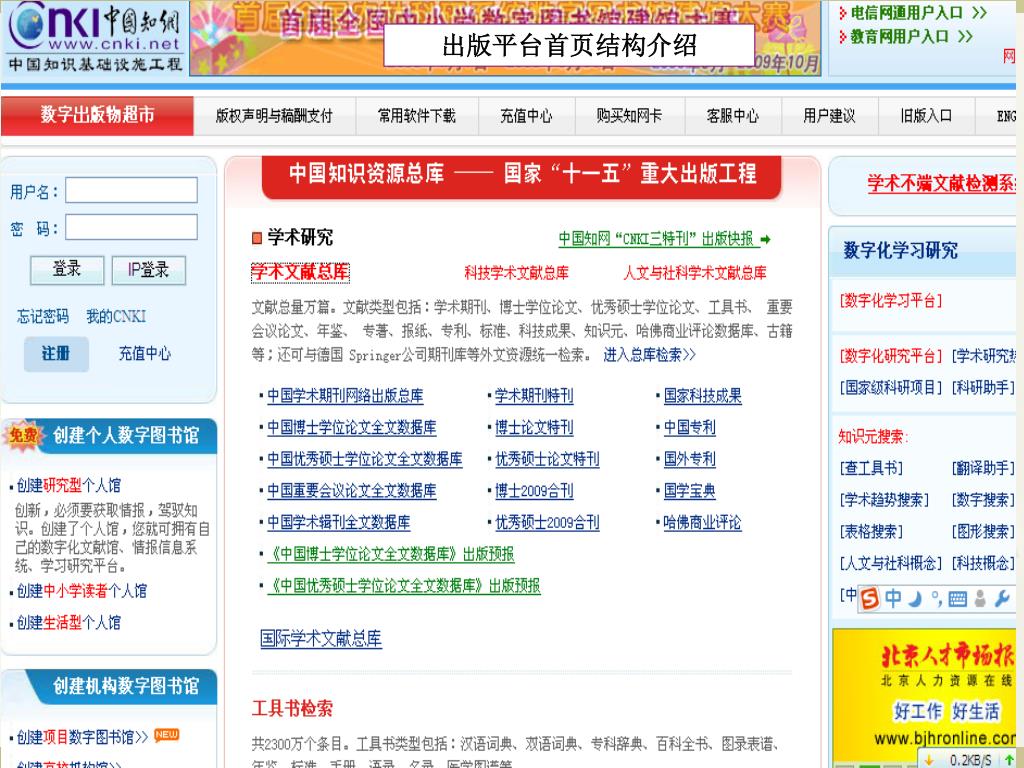Click the 免费 starburst badge
1024x768 pixels.
pyautogui.click(x=22, y=434)
